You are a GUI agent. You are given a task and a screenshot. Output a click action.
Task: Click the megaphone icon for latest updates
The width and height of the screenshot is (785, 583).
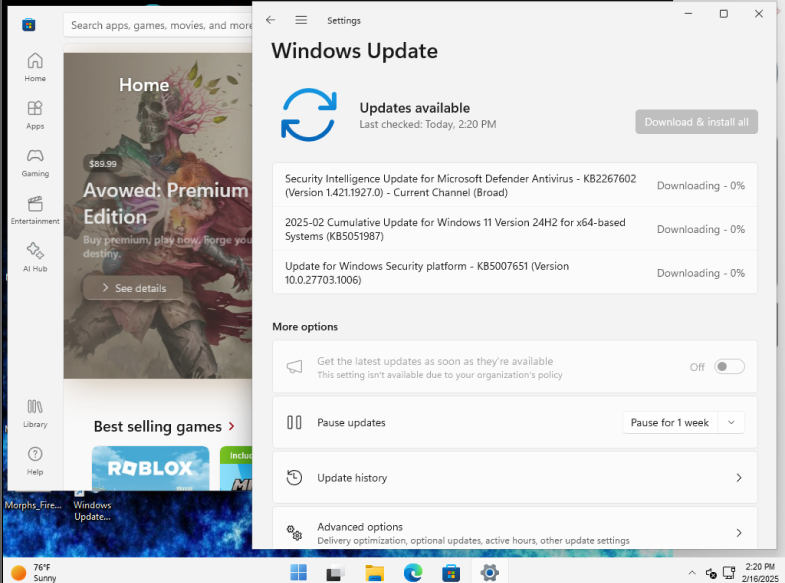point(294,367)
